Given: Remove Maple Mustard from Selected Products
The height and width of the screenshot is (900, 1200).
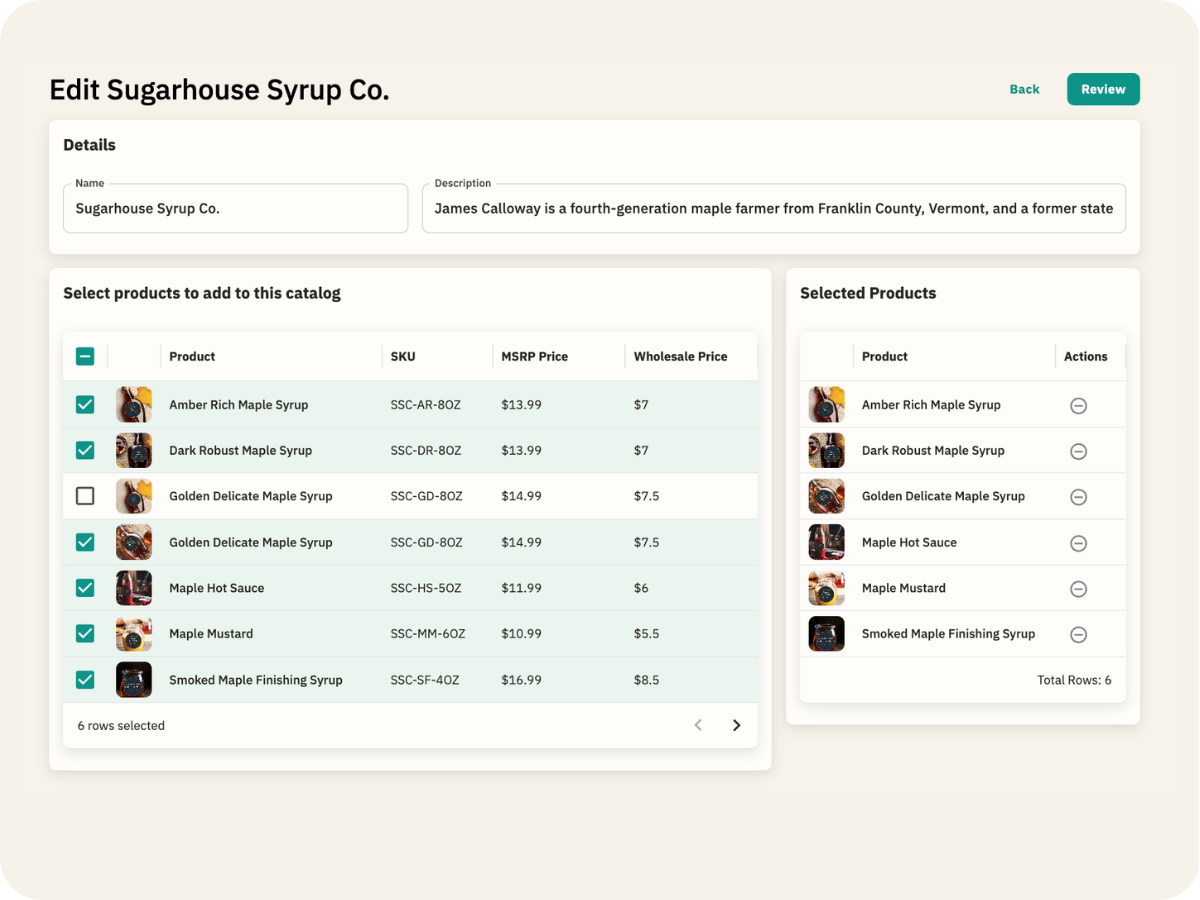Looking at the screenshot, I should pyautogui.click(x=1078, y=589).
